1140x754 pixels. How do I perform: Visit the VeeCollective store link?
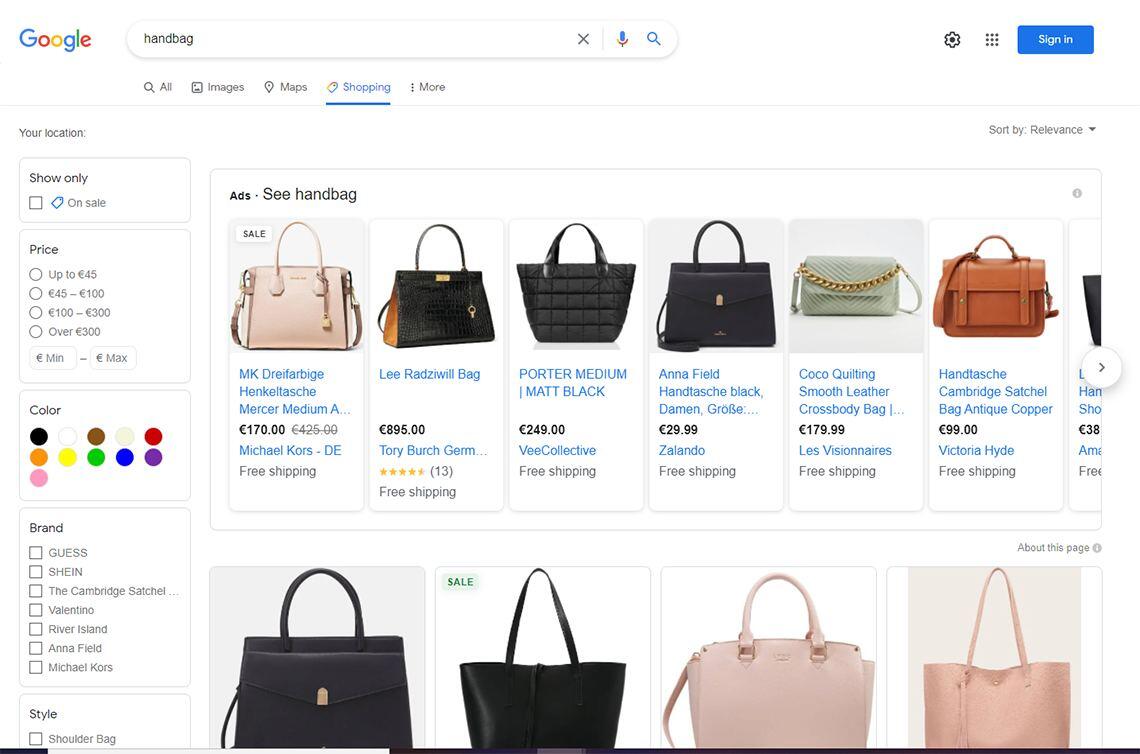click(558, 450)
